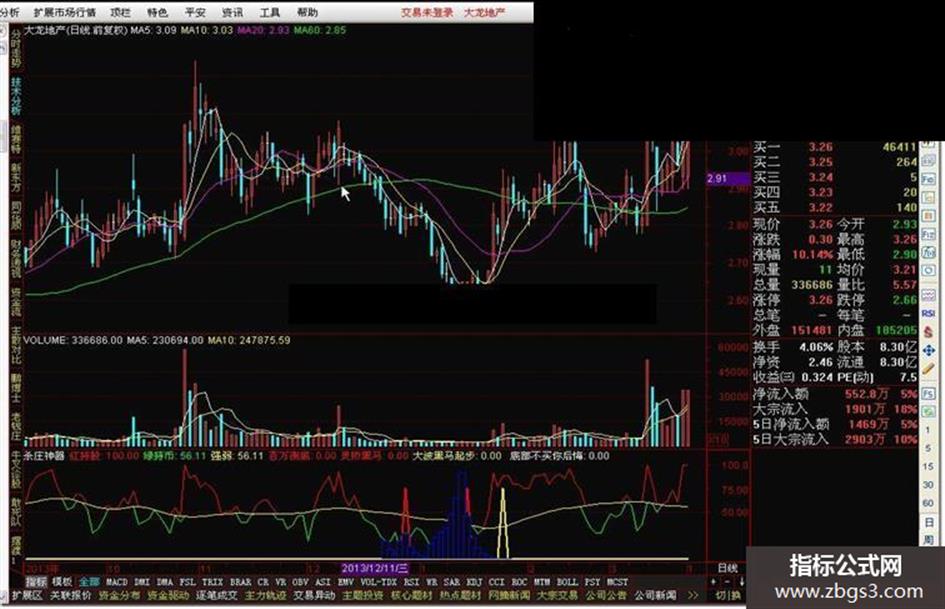Open 逐笔成交 tick trades
Viewport: 945px width, 609px height.
[216, 596]
